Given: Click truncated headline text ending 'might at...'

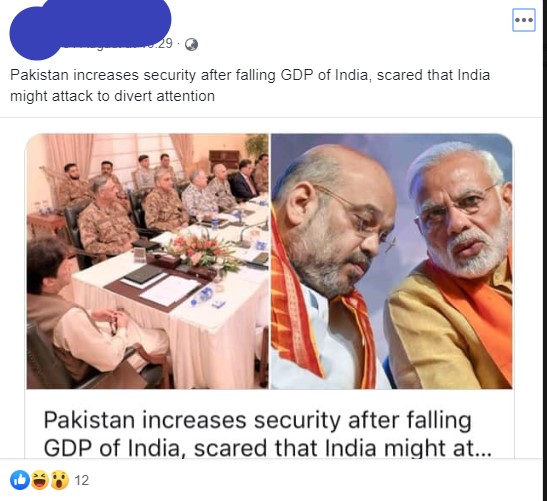Looking at the screenshot, I should [x=268, y=448].
